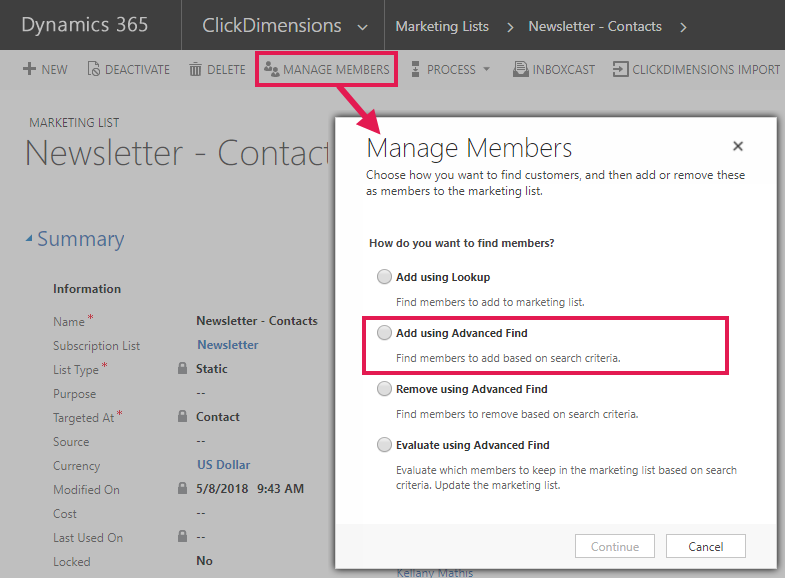The height and width of the screenshot is (578, 785).
Task: Expand chevron after Marketing Lists breadcrumb
Action: click(510, 27)
